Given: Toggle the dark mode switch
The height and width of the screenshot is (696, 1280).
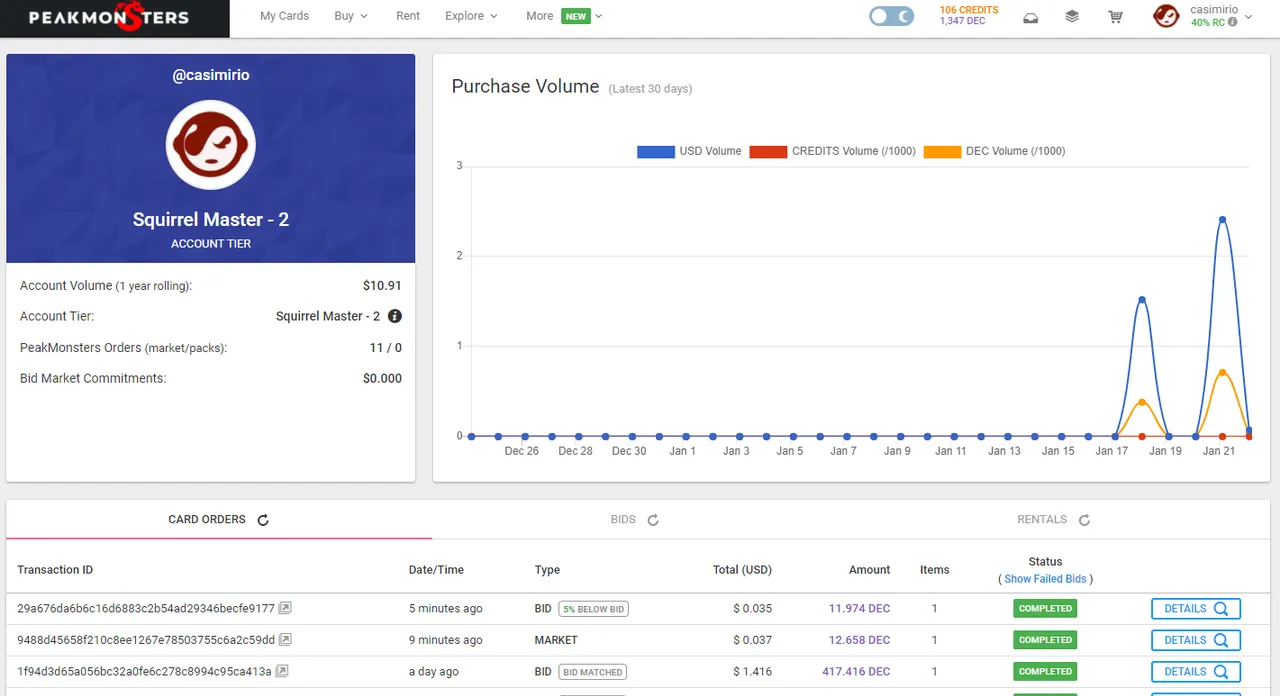Looking at the screenshot, I should pos(891,16).
